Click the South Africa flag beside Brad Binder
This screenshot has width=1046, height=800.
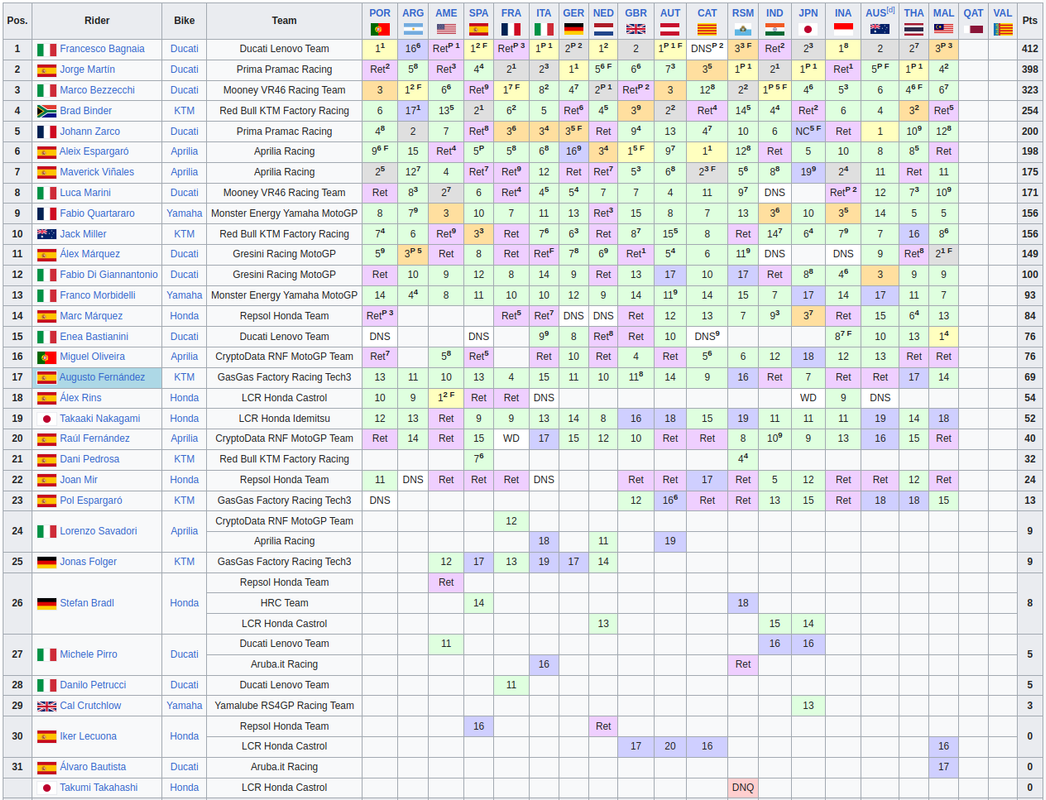pos(47,111)
